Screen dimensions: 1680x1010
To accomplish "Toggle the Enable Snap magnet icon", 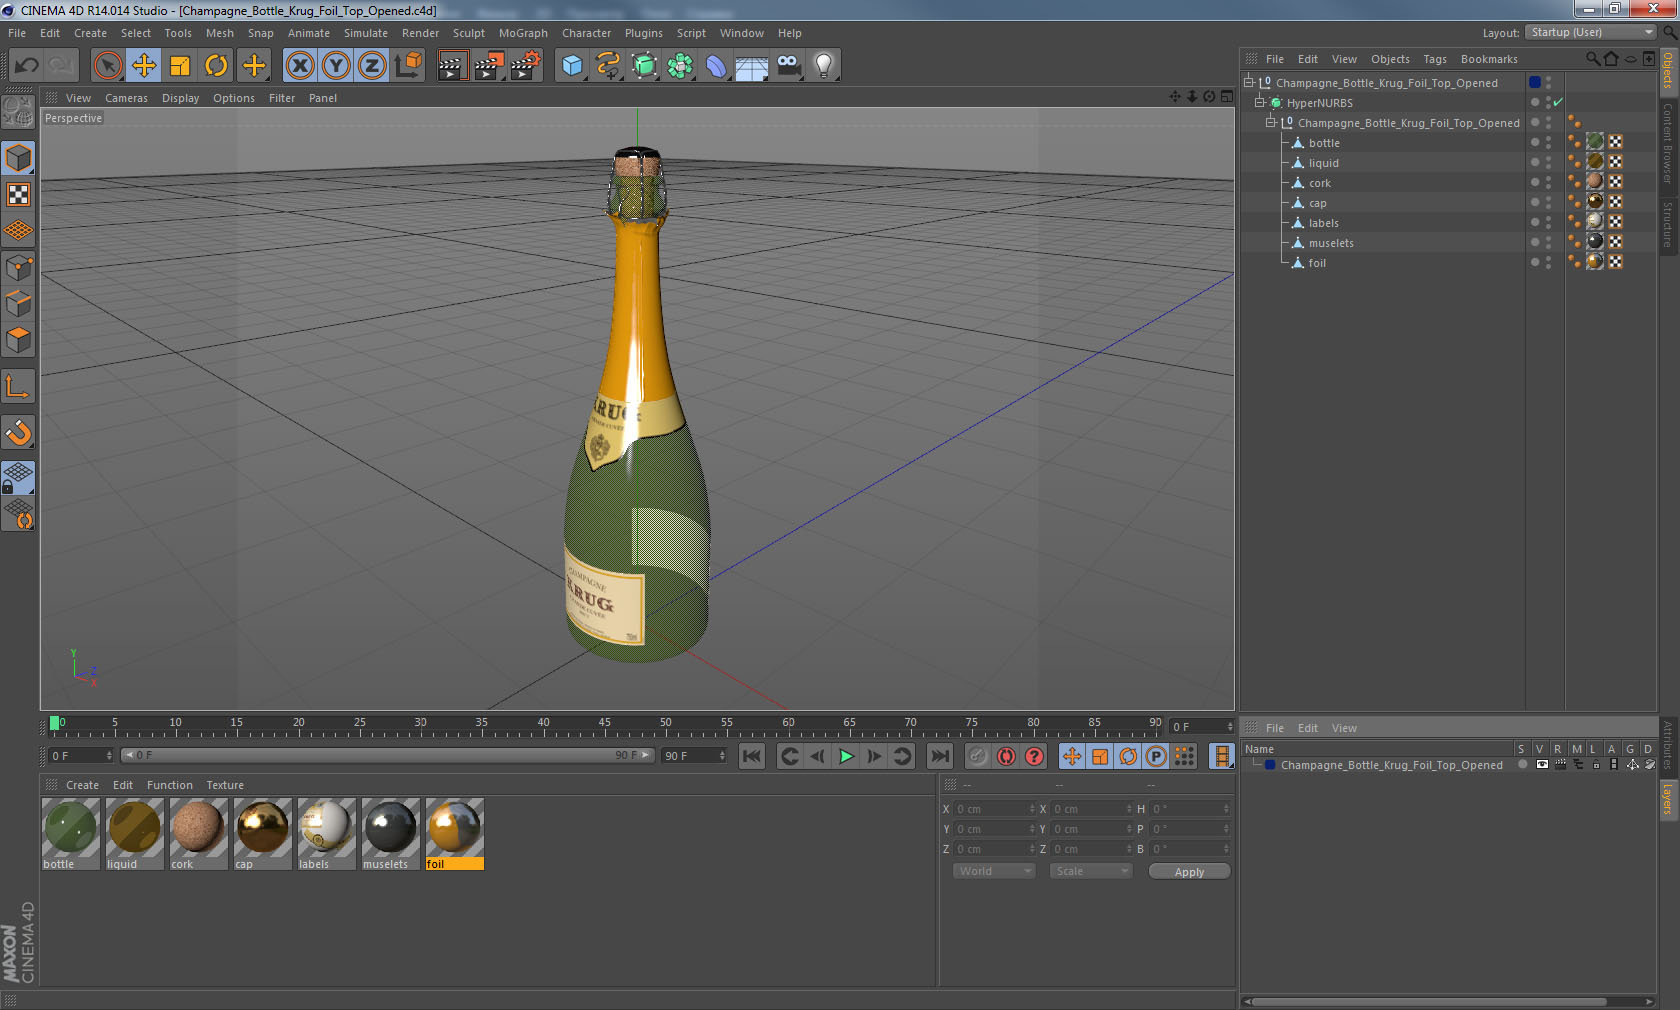I will (x=18, y=432).
